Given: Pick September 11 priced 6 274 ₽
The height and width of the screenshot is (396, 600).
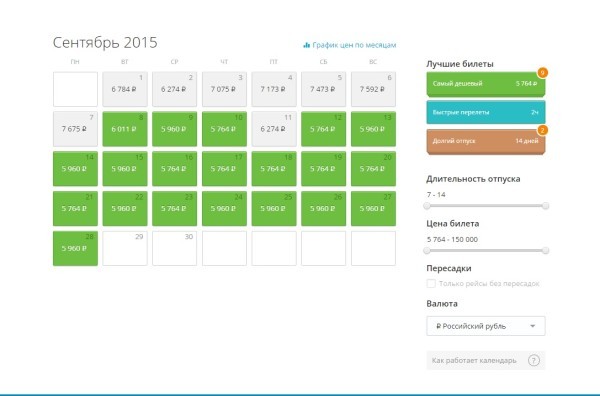Looking at the screenshot, I should [x=274, y=129].
